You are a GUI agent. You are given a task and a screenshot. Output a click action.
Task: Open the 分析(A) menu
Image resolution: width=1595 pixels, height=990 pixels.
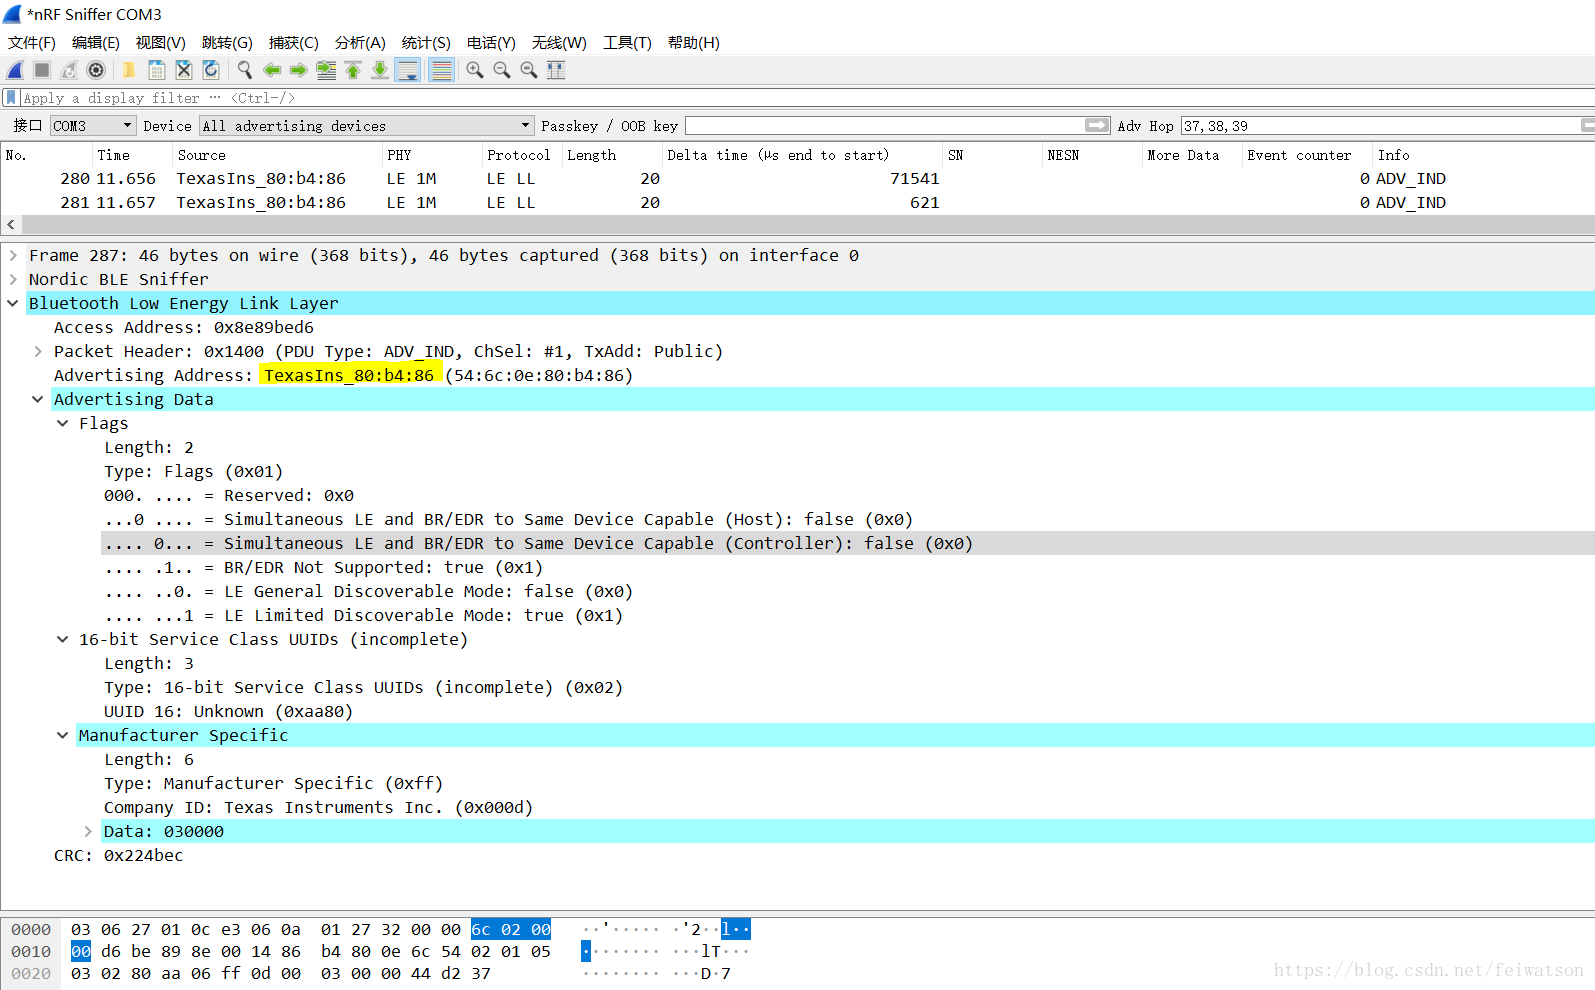pos(360,43)
